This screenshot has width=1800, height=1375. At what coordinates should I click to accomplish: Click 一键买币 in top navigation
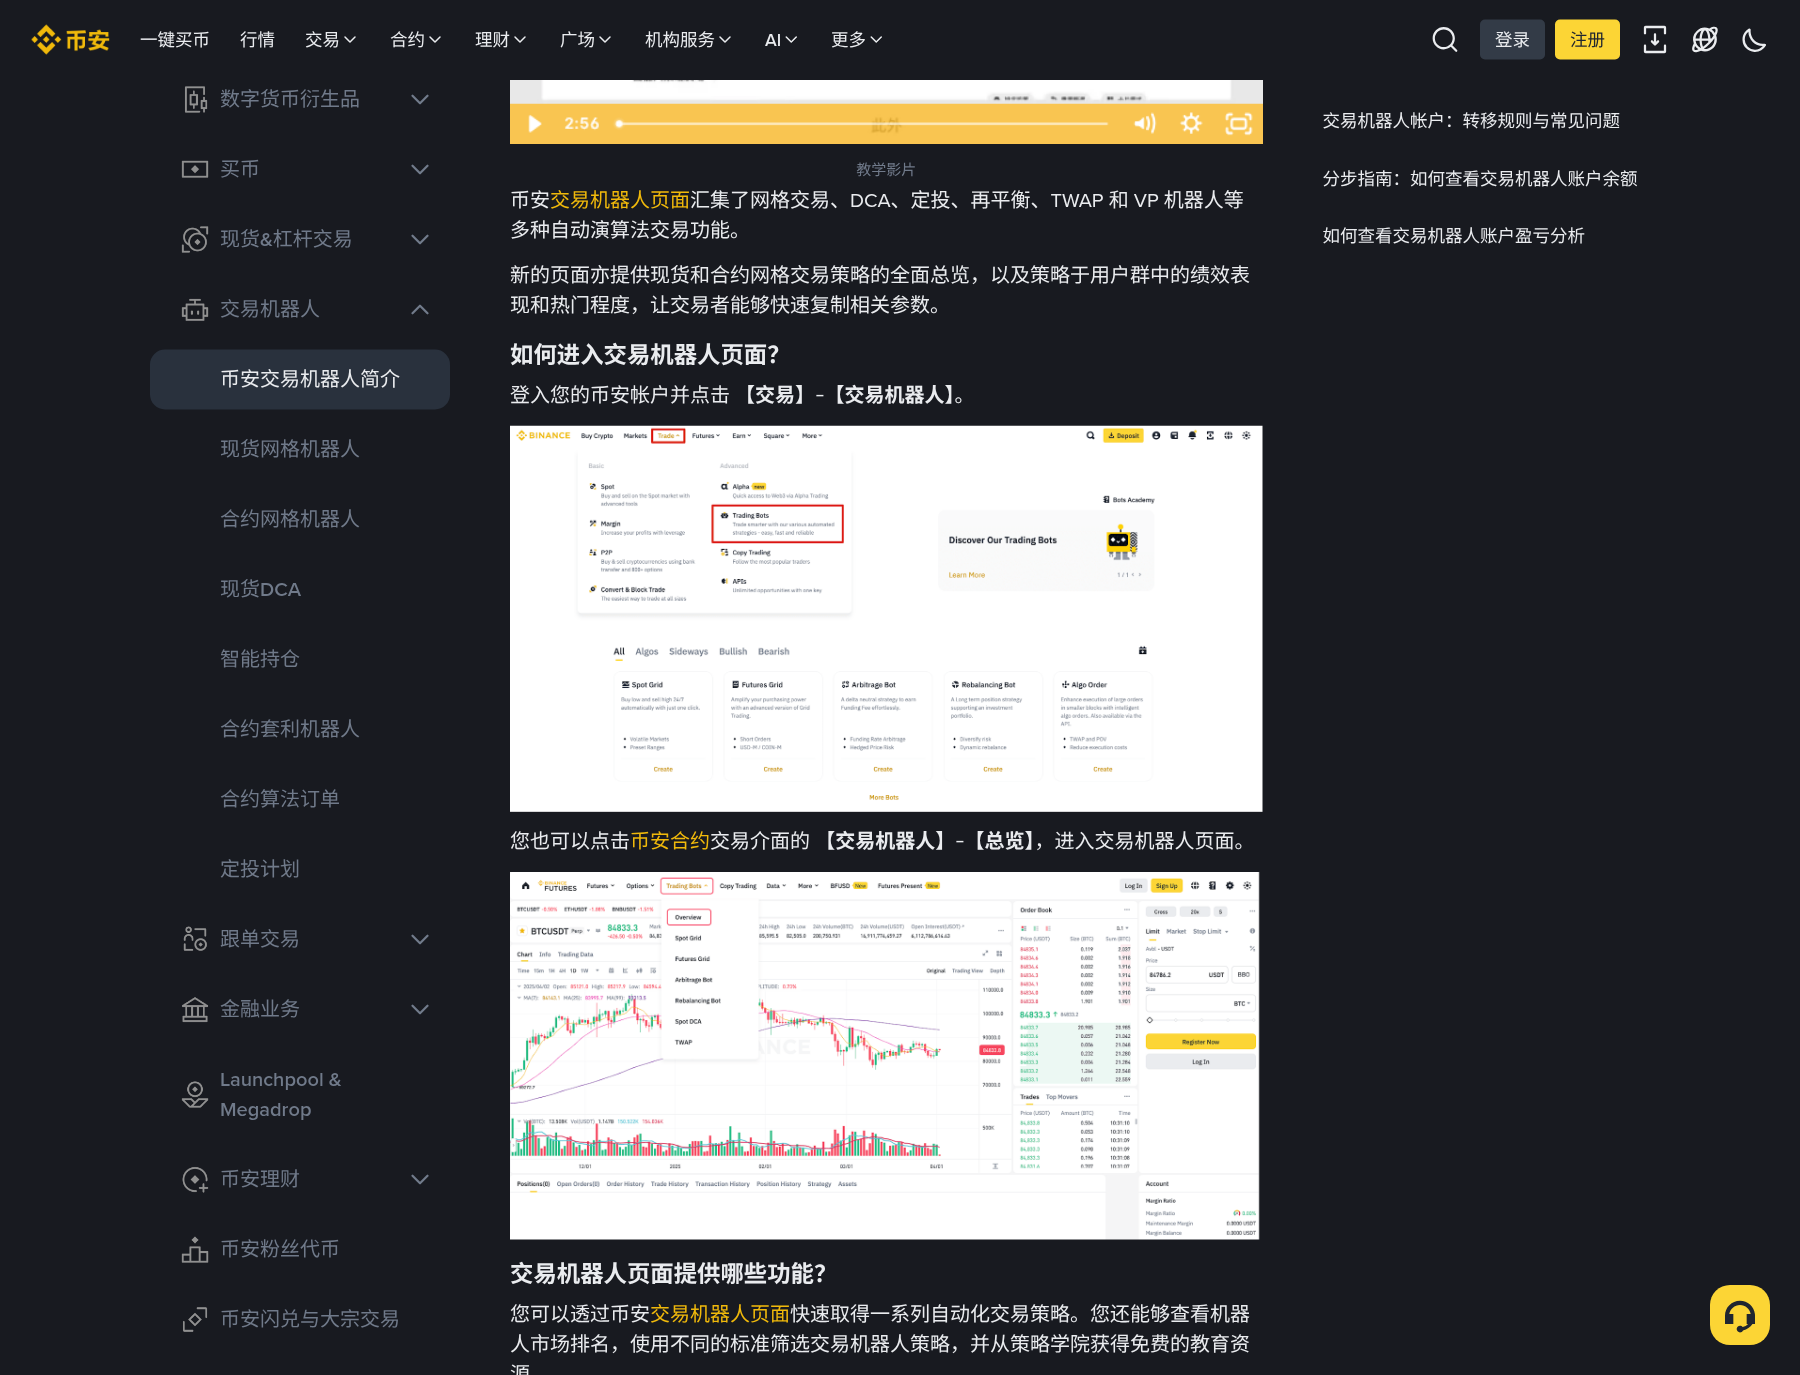(x=174, y=40)
